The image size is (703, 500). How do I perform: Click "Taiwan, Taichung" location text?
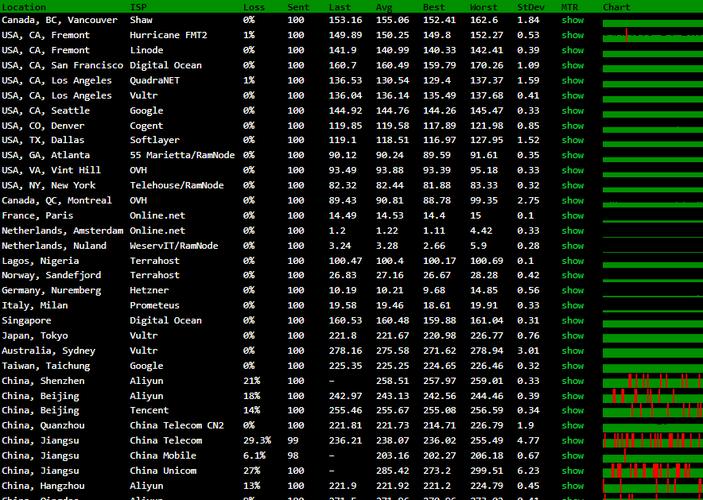[x=46, y=366]
